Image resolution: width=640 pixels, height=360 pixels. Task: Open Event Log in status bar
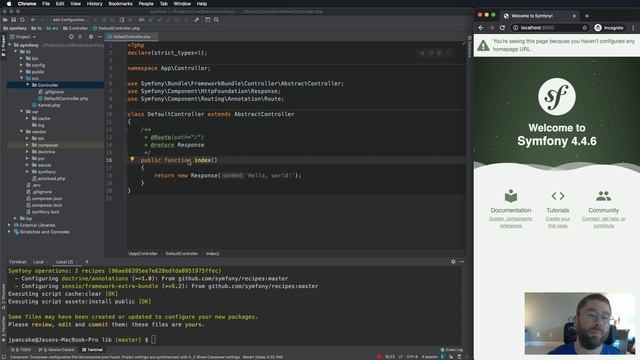[452, 350]
